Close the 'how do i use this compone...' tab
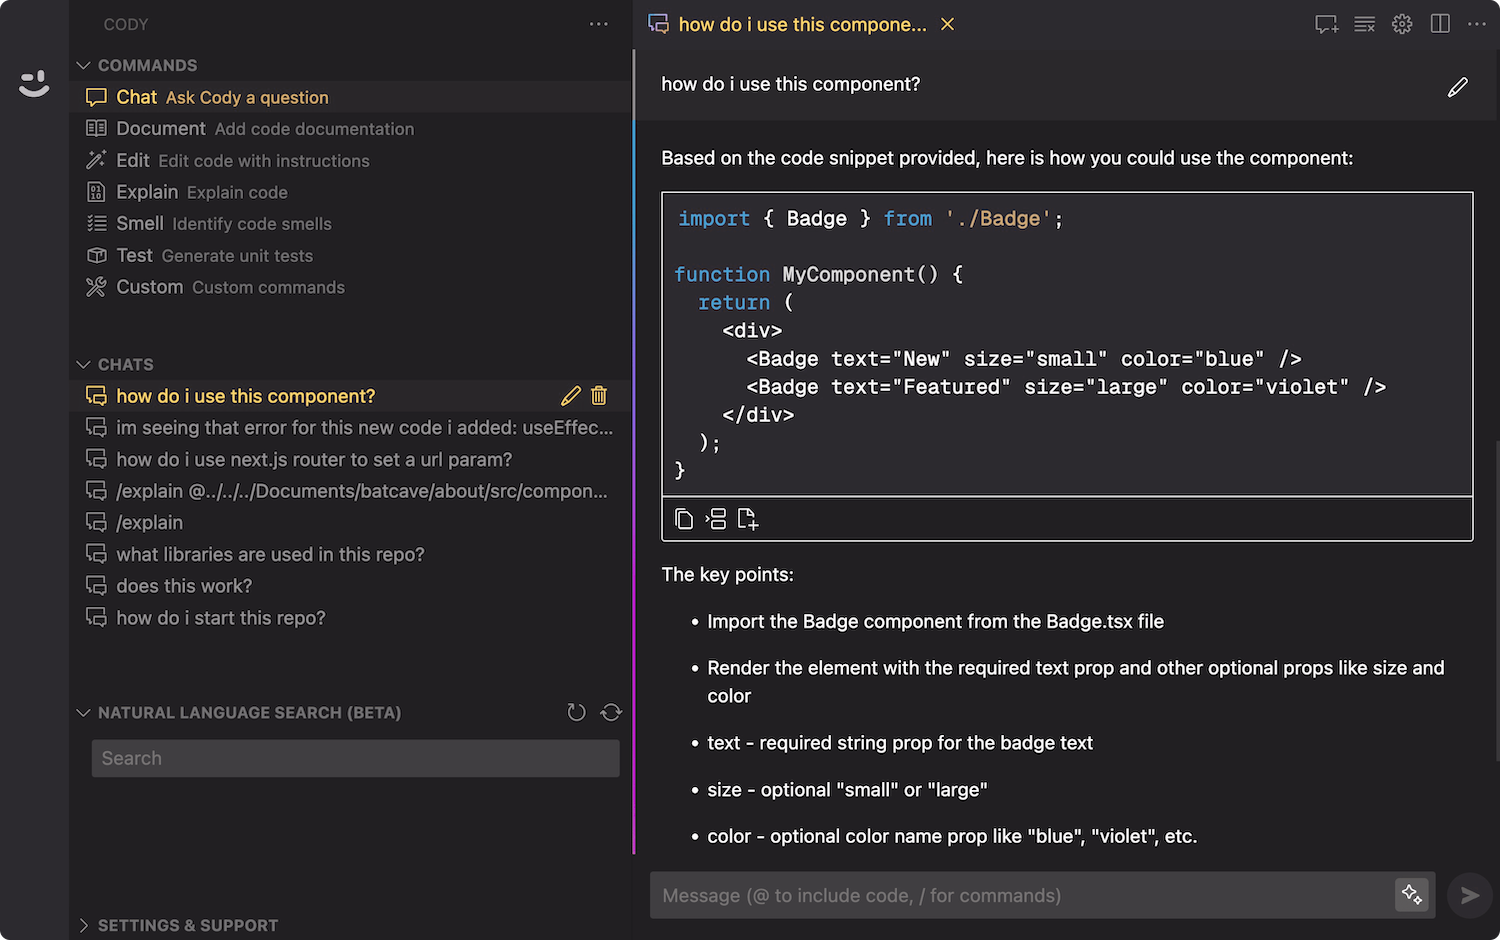This screenshot has width=1500, height=940. click(948, 24)
